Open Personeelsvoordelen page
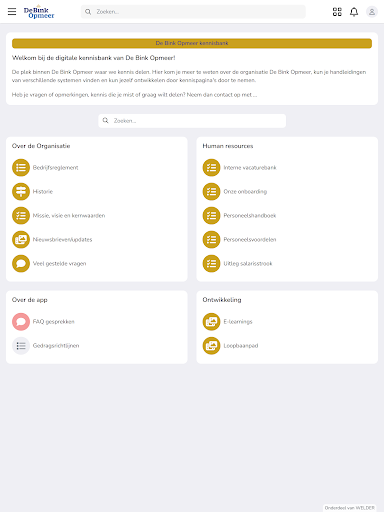 click(250, 240)
